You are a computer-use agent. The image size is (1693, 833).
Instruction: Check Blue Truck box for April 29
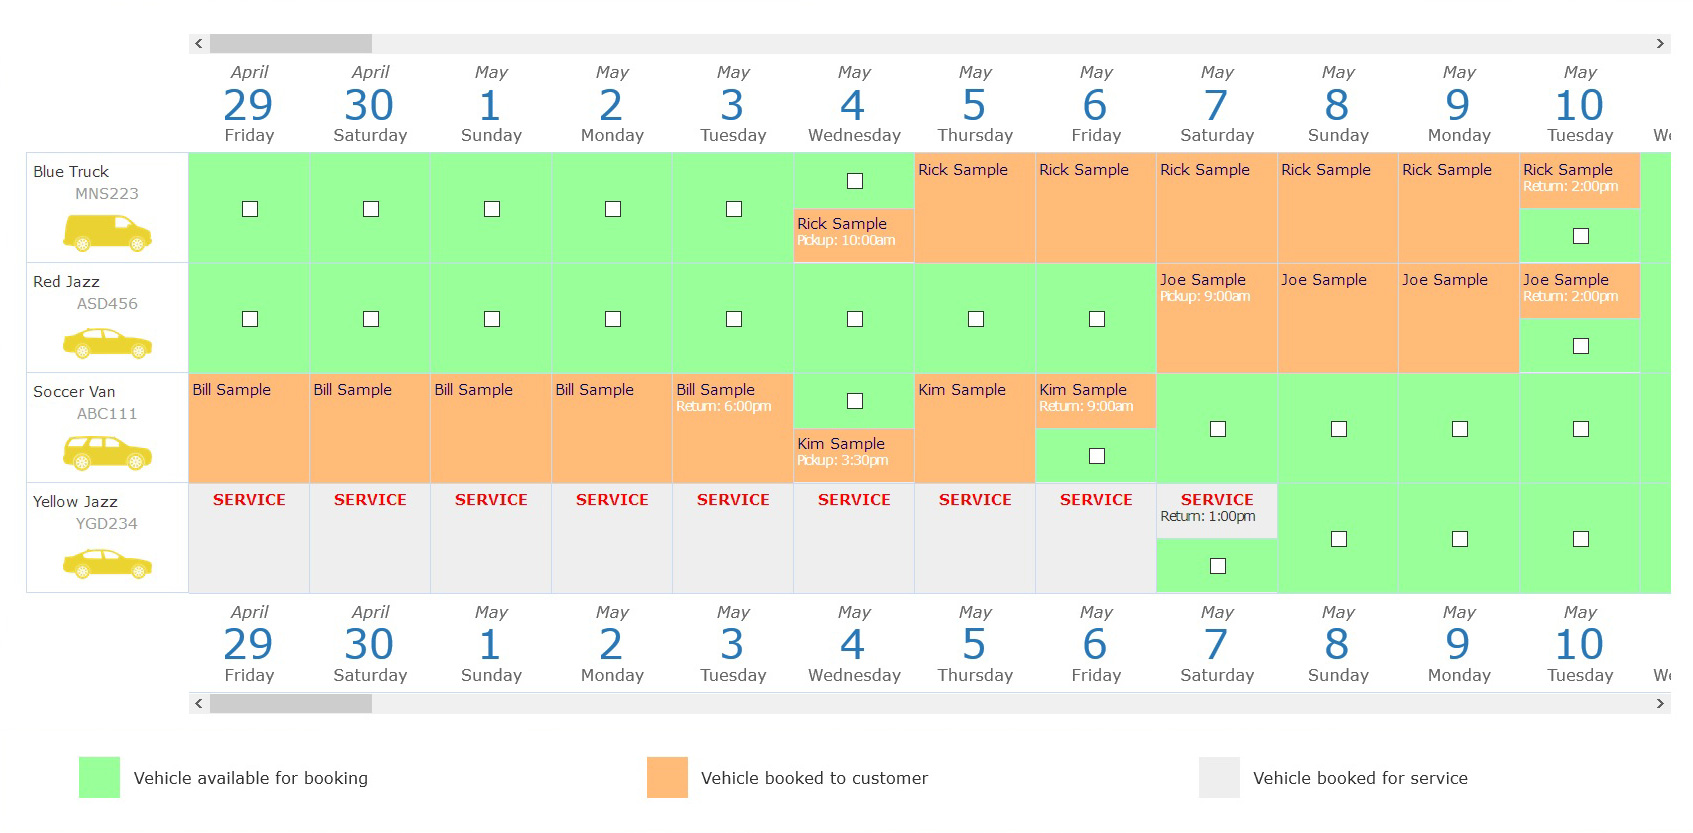[250, 209]
